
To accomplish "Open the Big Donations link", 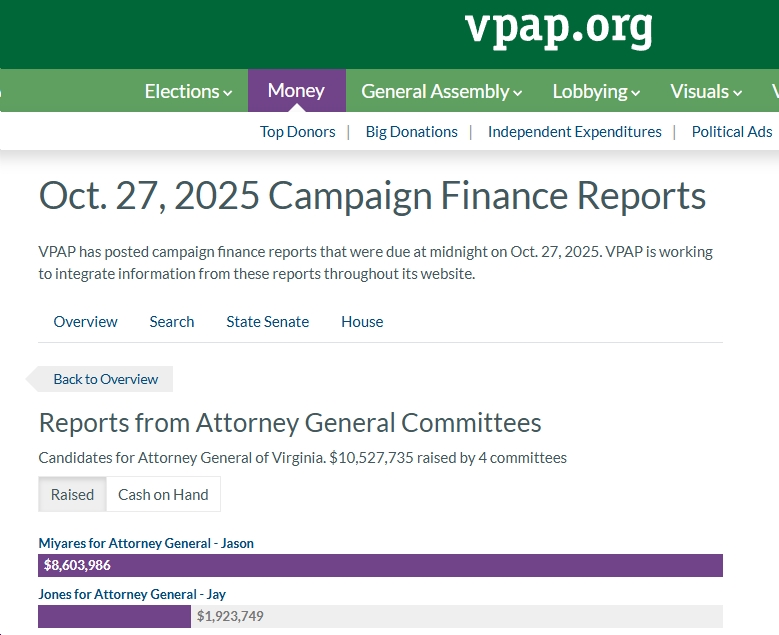I will pyautogui.click(x=411, y=132).
